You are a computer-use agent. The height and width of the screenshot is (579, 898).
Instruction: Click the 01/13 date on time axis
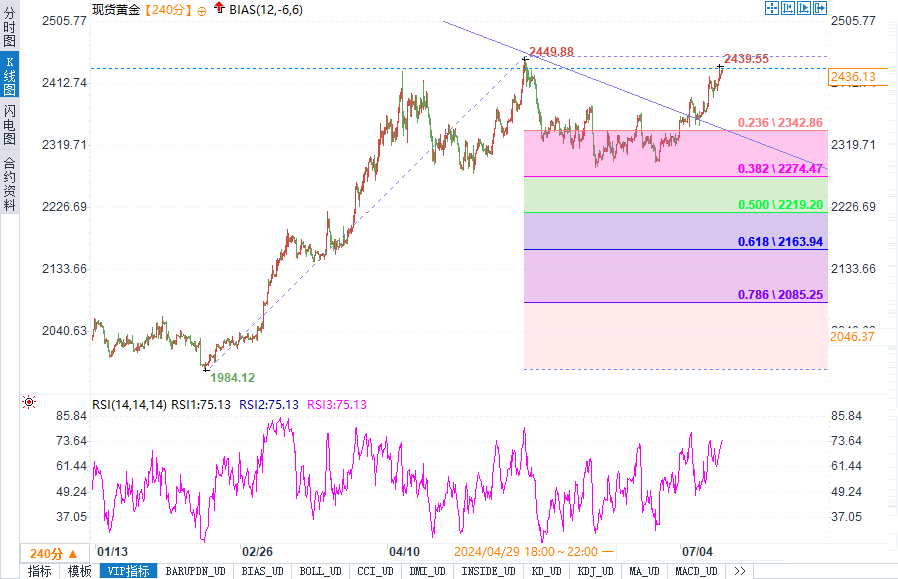(x=112, y=552)
